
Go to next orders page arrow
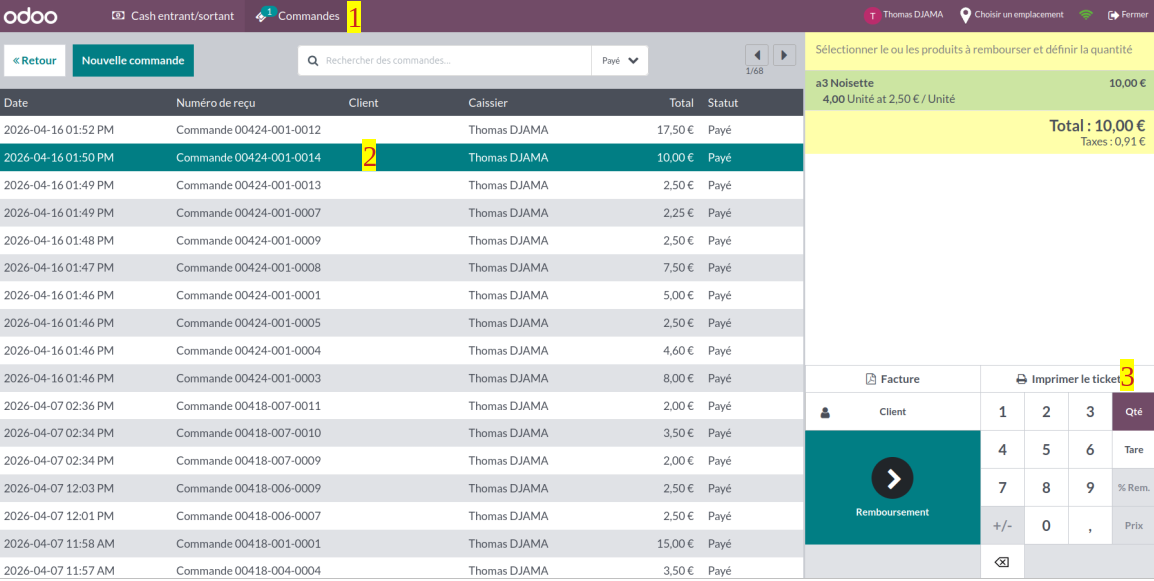pos(785,55)
